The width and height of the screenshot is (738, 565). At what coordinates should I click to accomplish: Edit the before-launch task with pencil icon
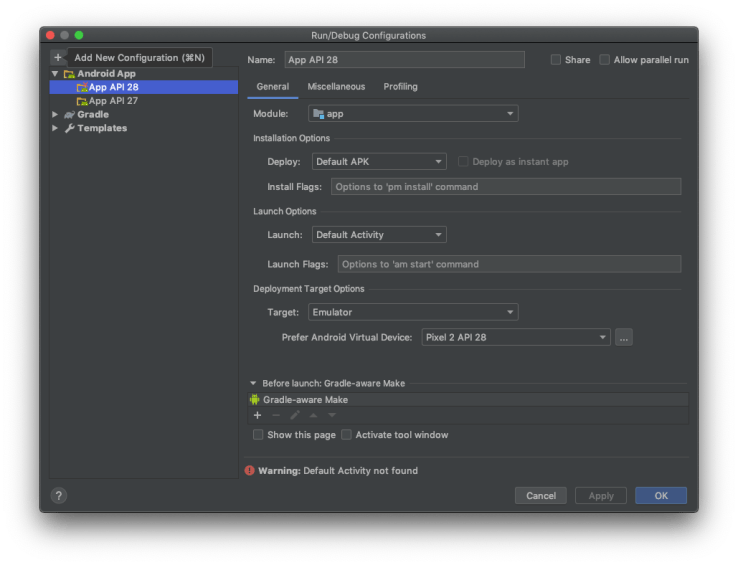pyautogui.click(x=295, y=415)
